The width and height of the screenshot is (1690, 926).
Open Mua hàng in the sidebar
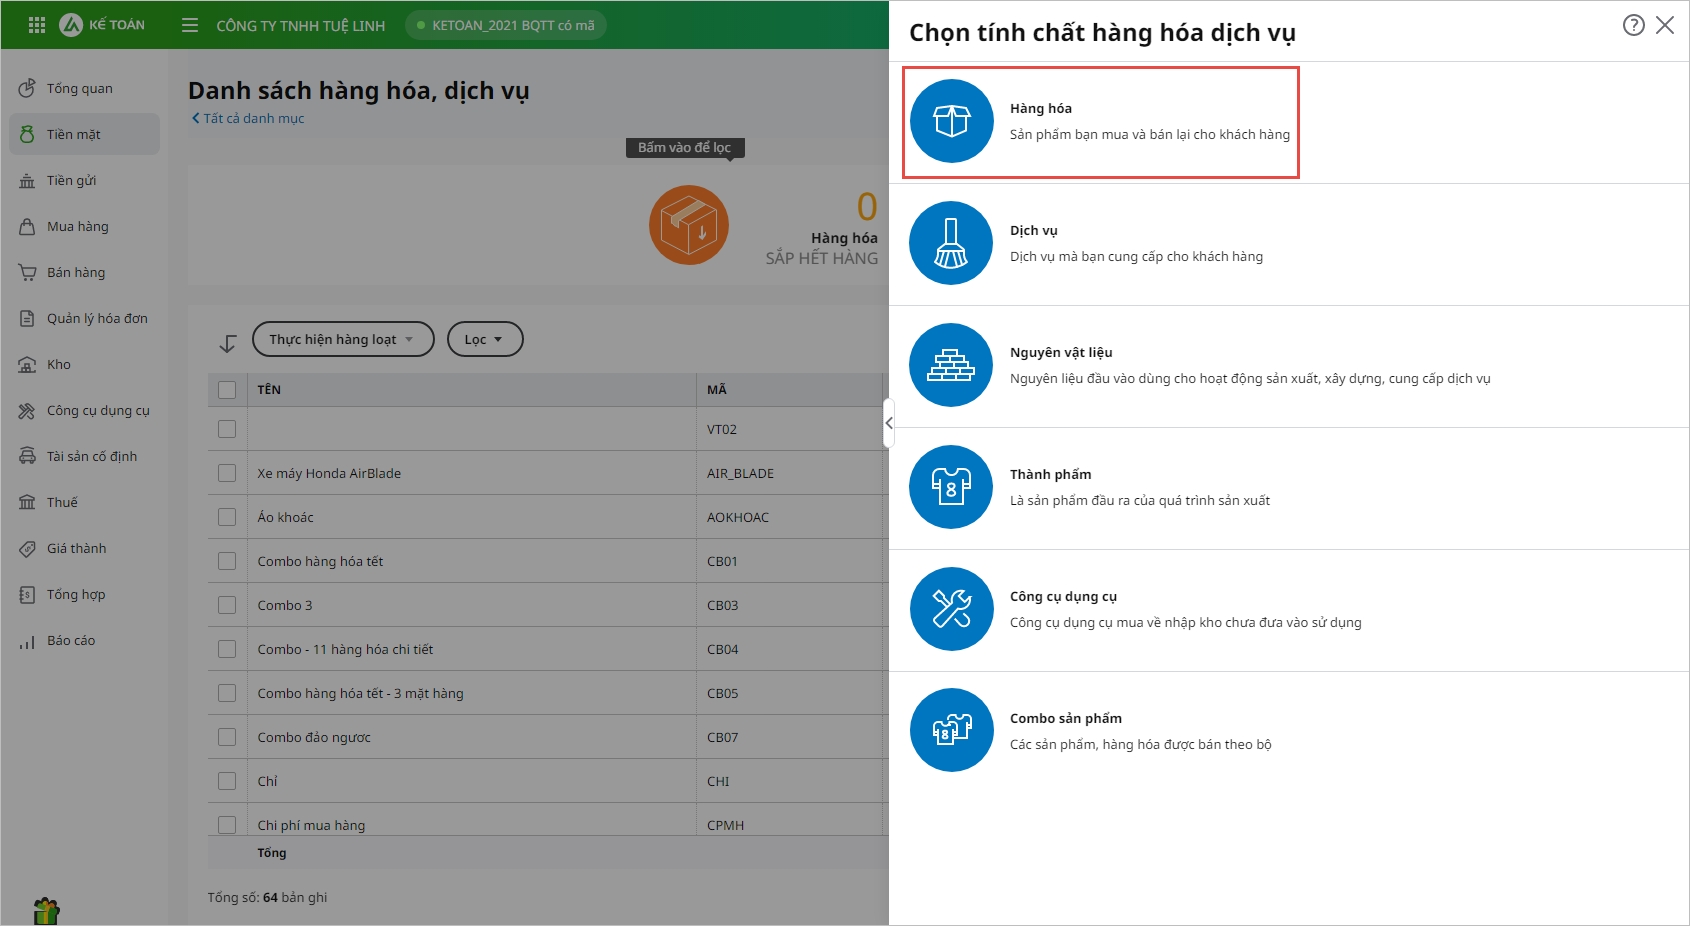pos(77,227)
